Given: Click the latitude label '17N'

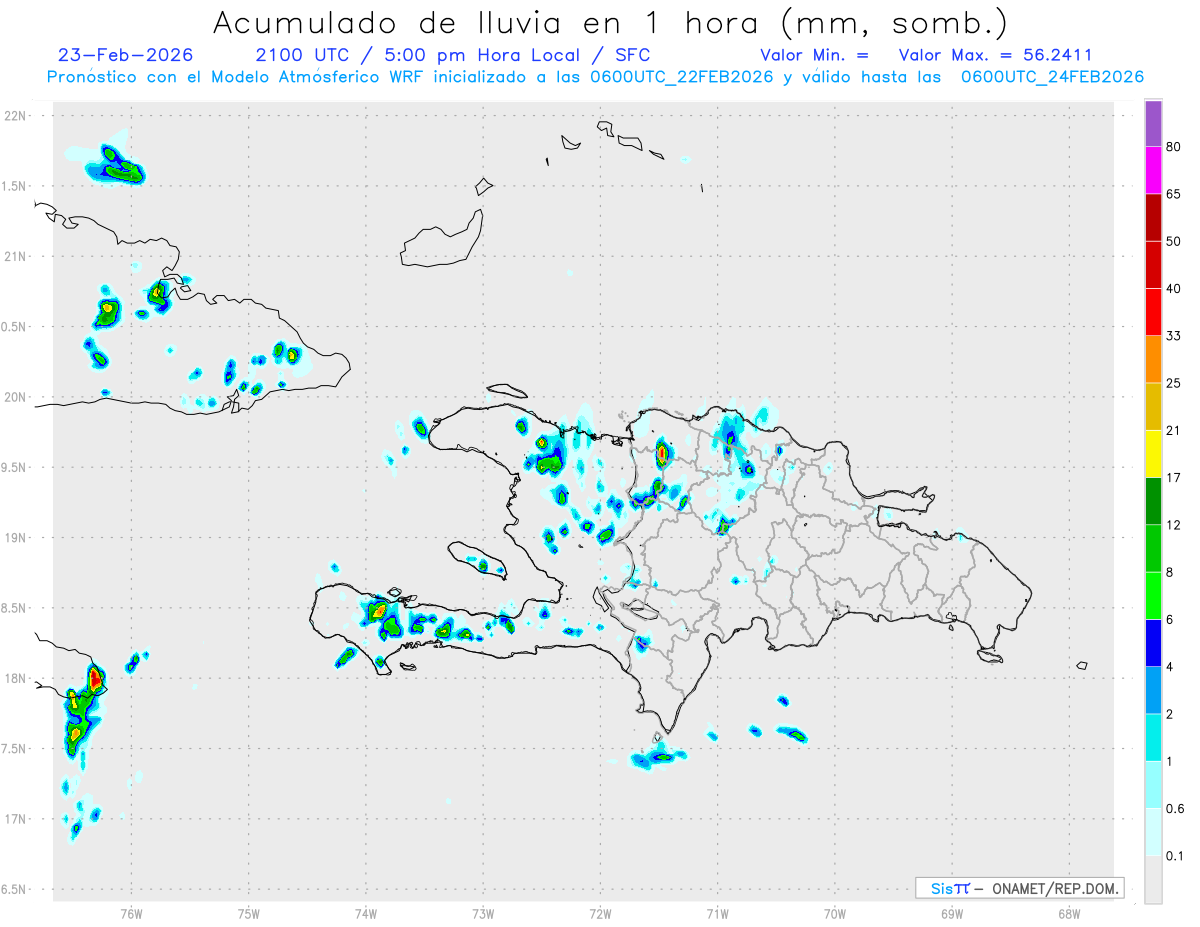Looking at the screenshot, I should point(17,819).
